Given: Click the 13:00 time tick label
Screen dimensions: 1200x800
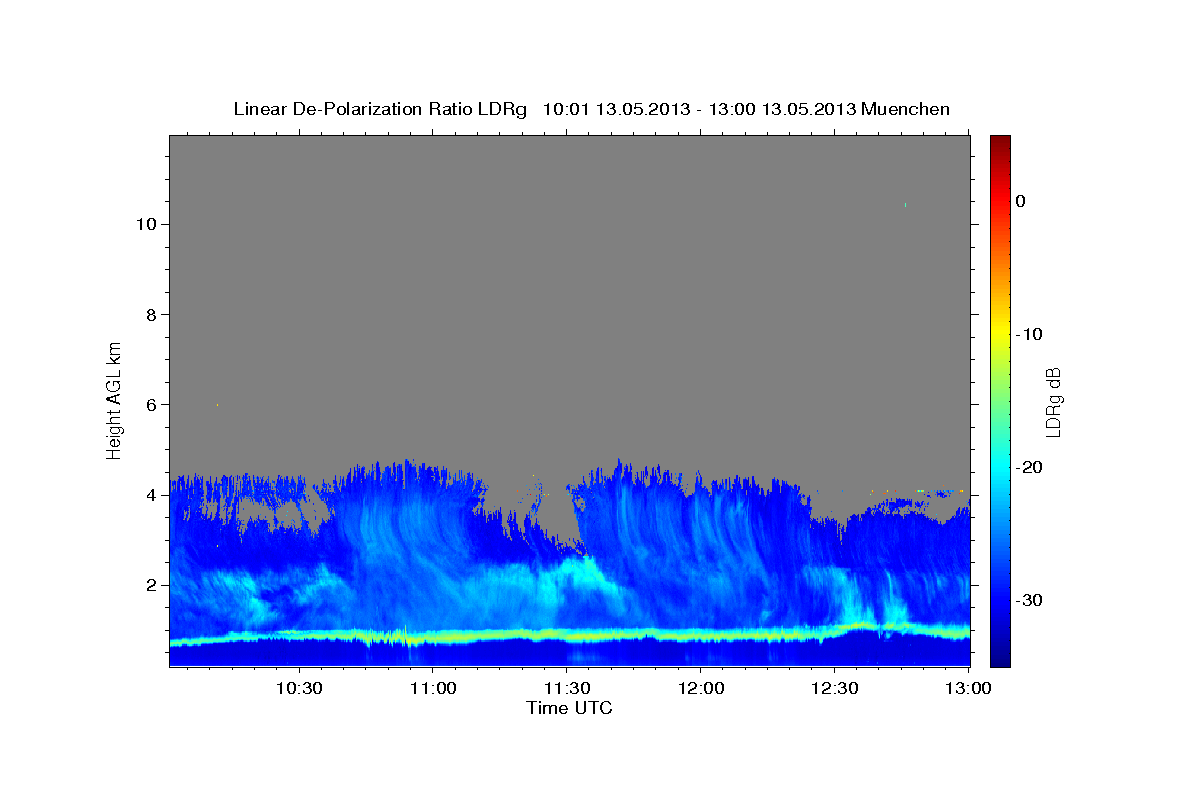Looking at the screenshot, I should tap(968, 689).
